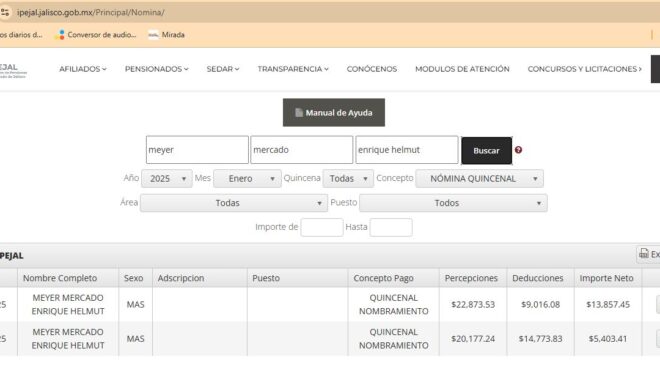Click the MAS cell in $20,177.24 row
The width and height of the screenshot is (660, 365).
[135, 338]
